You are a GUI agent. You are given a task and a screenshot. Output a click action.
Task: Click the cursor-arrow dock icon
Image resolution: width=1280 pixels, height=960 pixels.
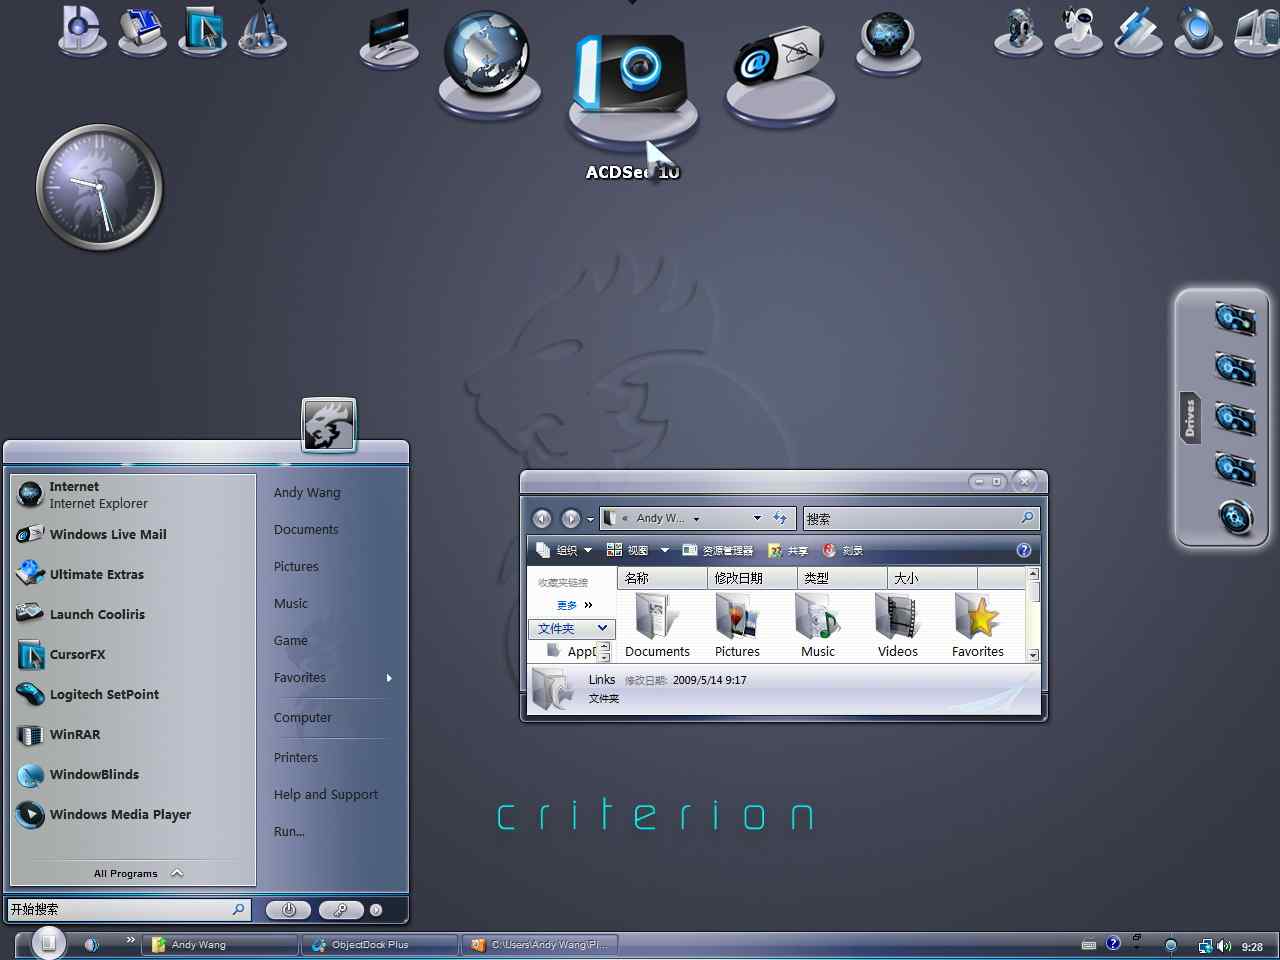coord(203,30)
